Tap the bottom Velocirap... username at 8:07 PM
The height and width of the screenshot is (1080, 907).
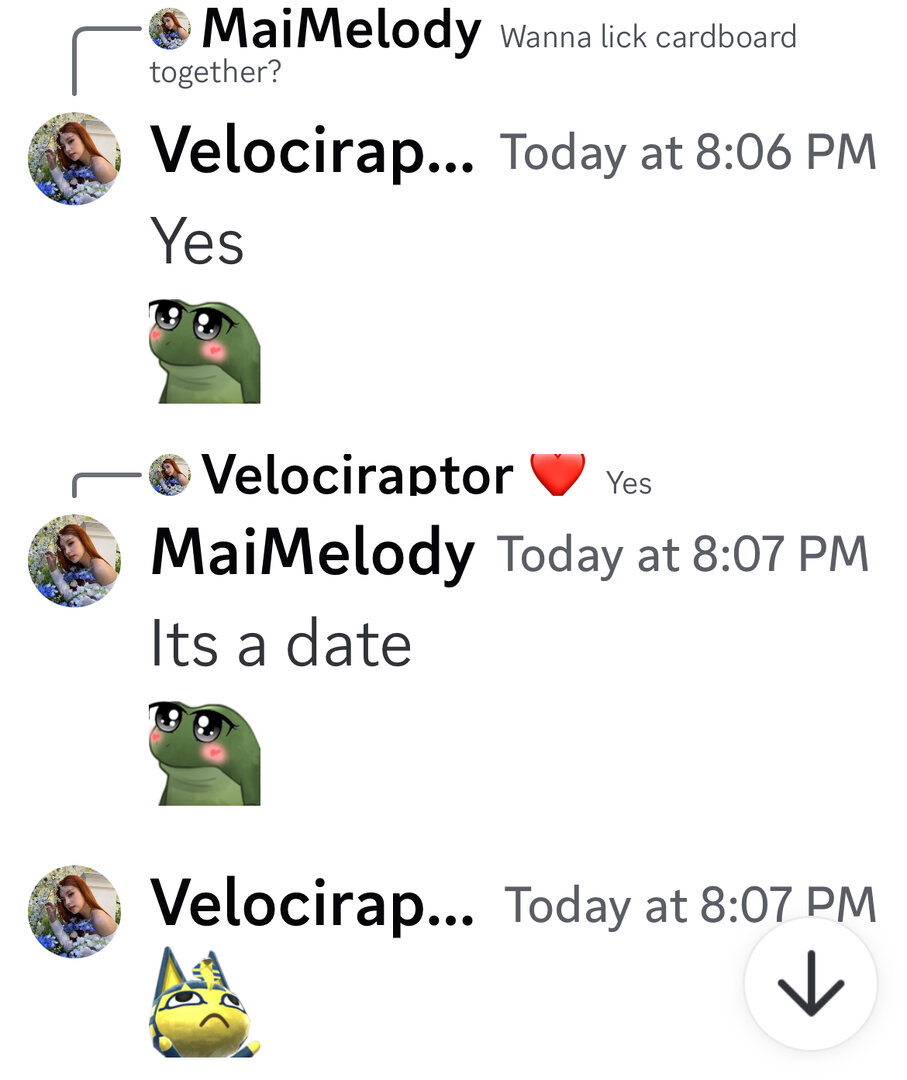(x=313, y=904)
